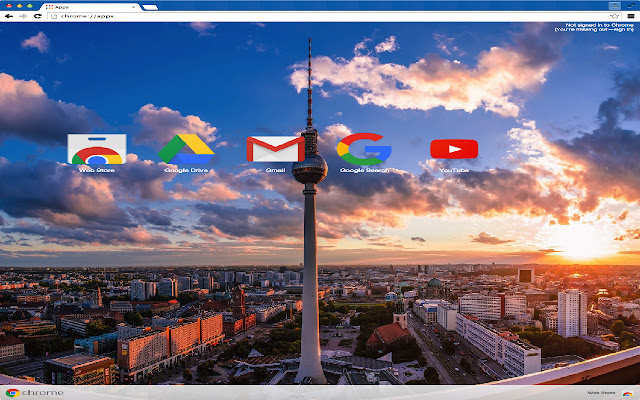
Task: Click the forward navigation arrow
Action: [x=23, y=16]
